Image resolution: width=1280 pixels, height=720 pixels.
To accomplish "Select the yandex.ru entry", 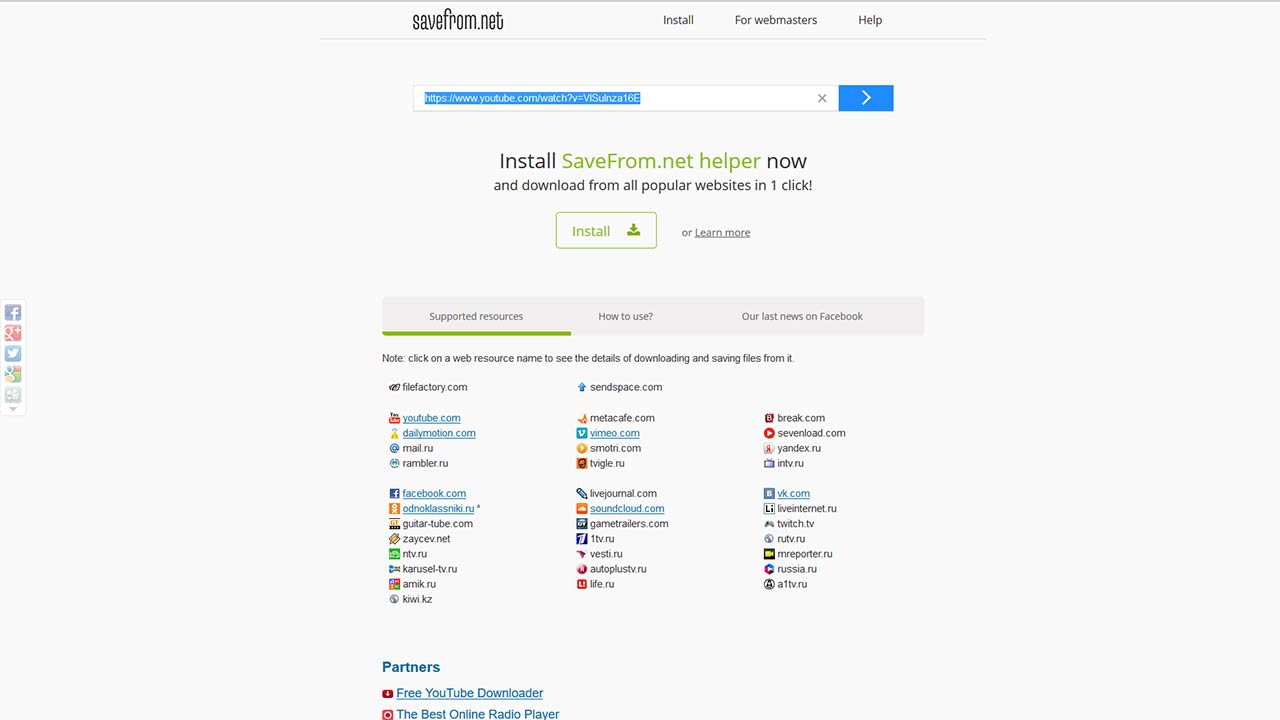I will (799, 448).
